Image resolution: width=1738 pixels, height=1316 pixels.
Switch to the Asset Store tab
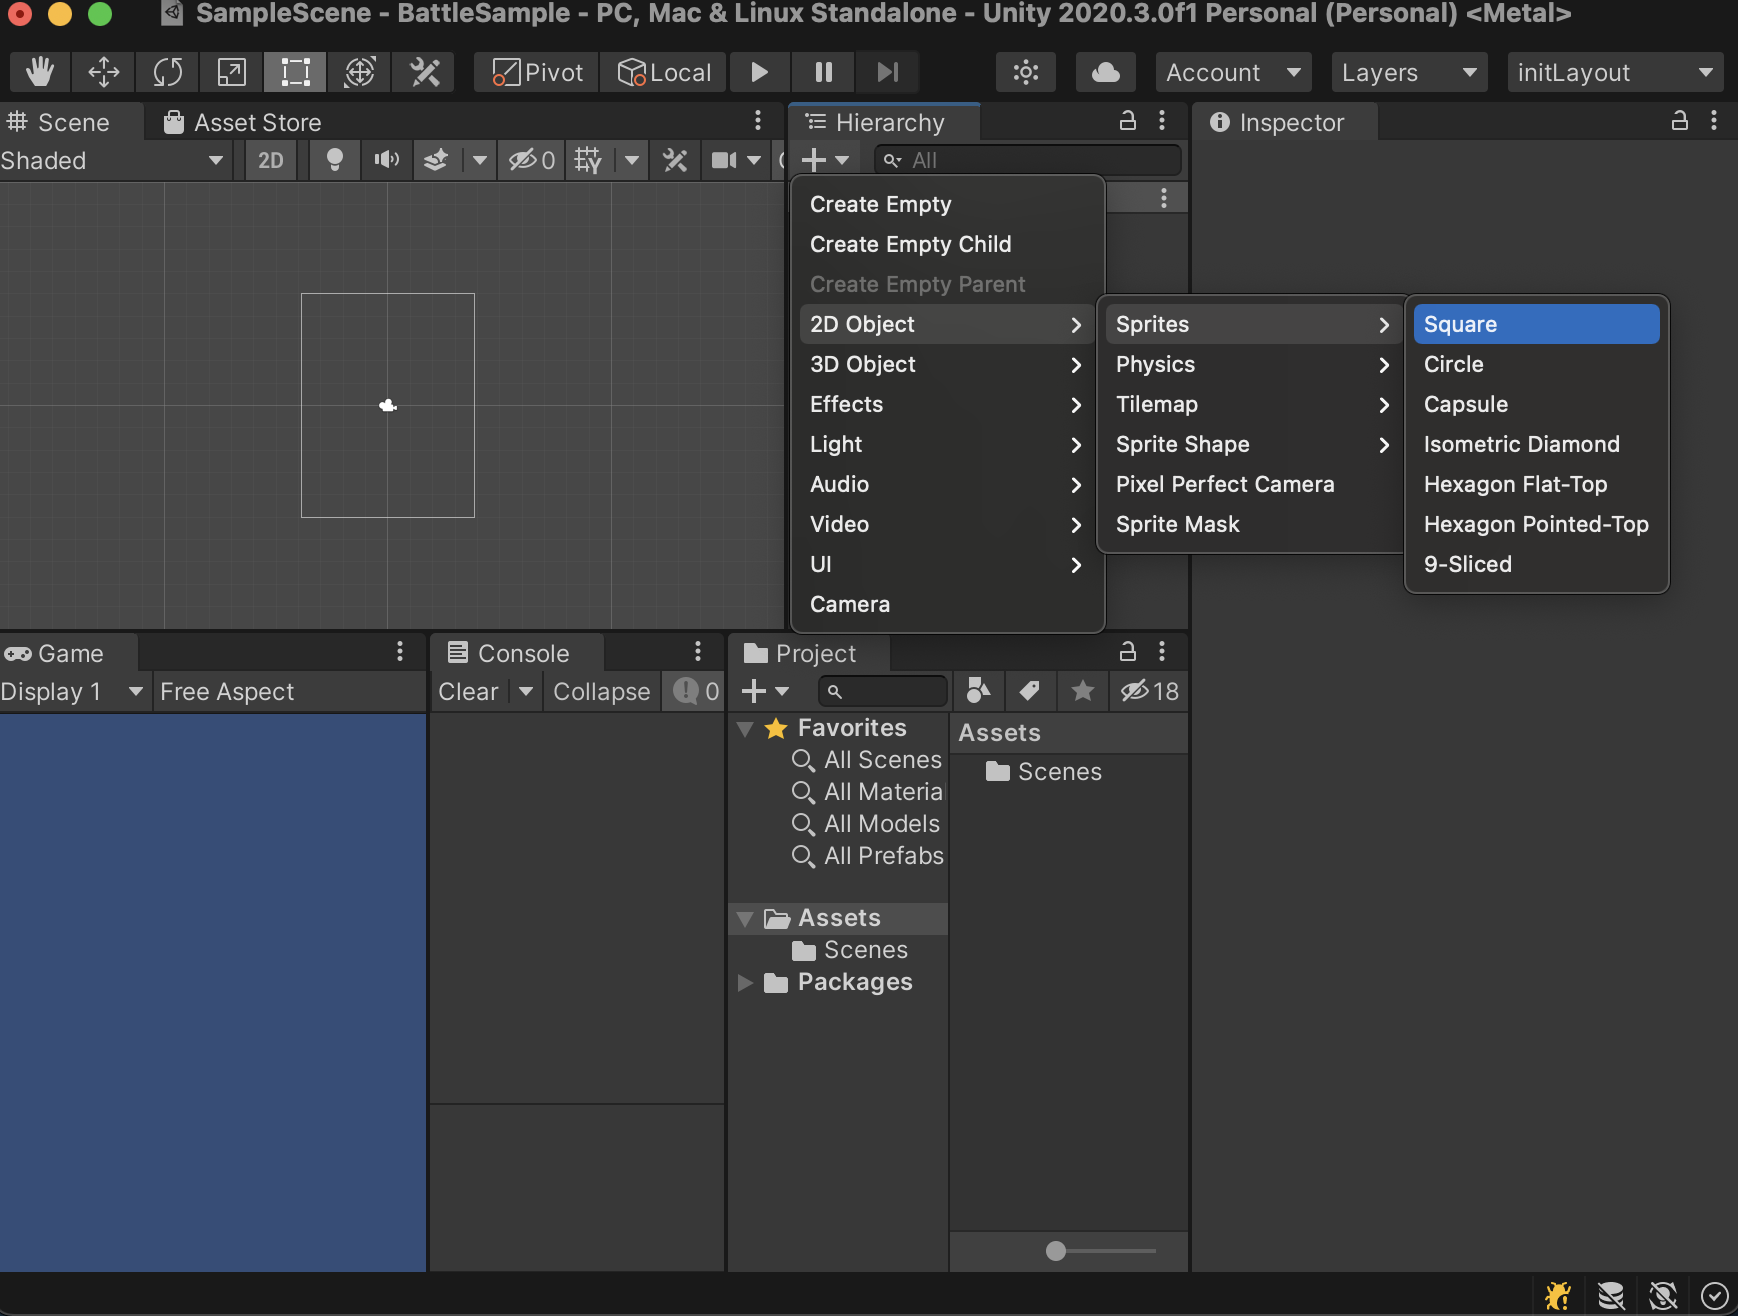pos(243,122)
